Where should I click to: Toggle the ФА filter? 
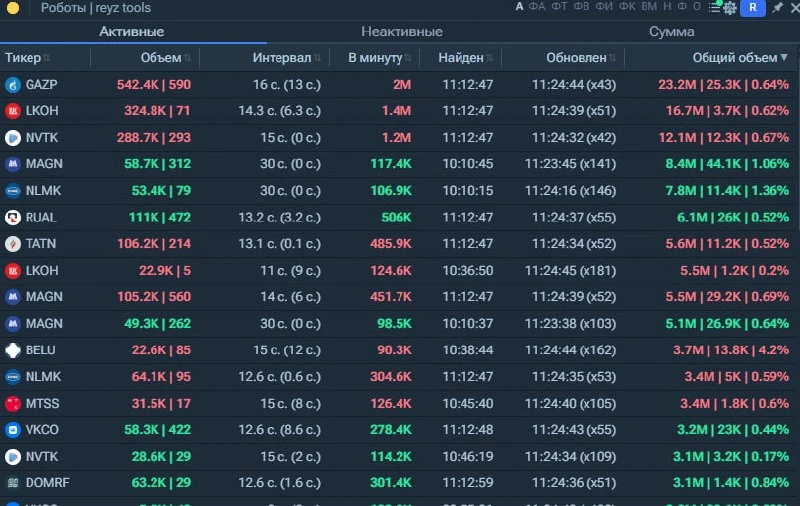[x=537, y=7]
